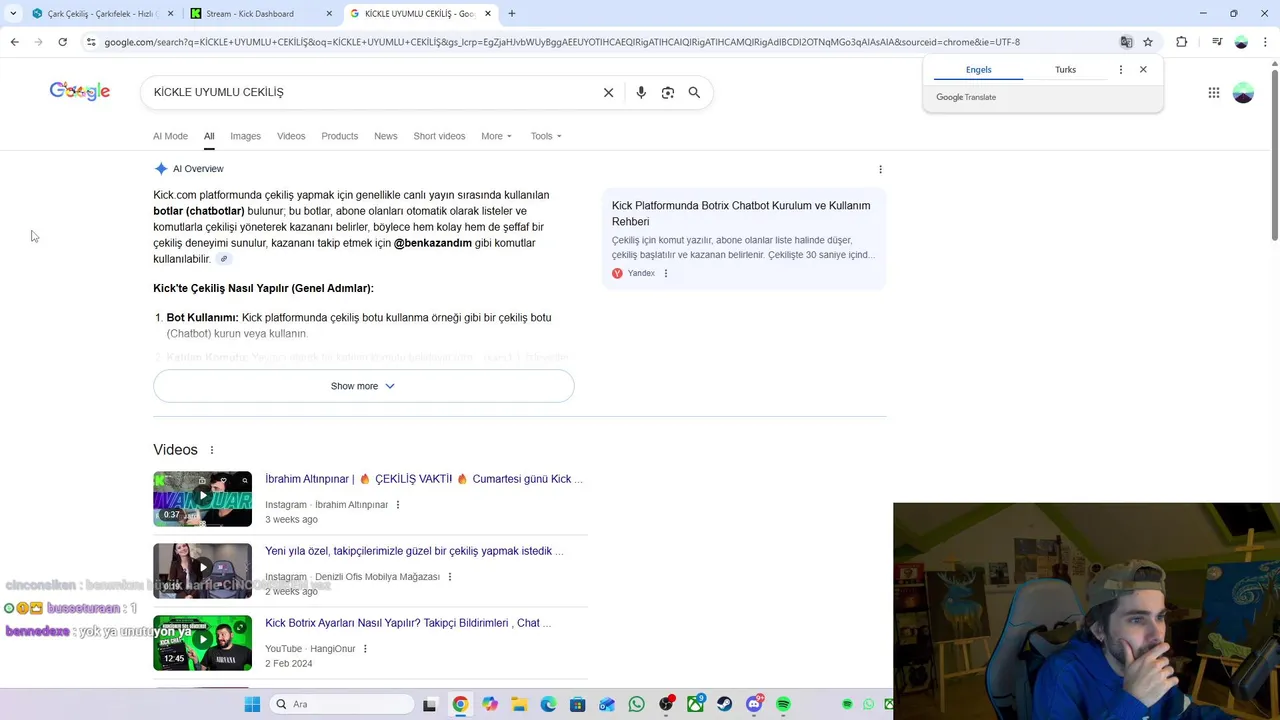
Task: Play the 12:45 HangiOnur video thumbnail
Action: (x=202, y=643)
